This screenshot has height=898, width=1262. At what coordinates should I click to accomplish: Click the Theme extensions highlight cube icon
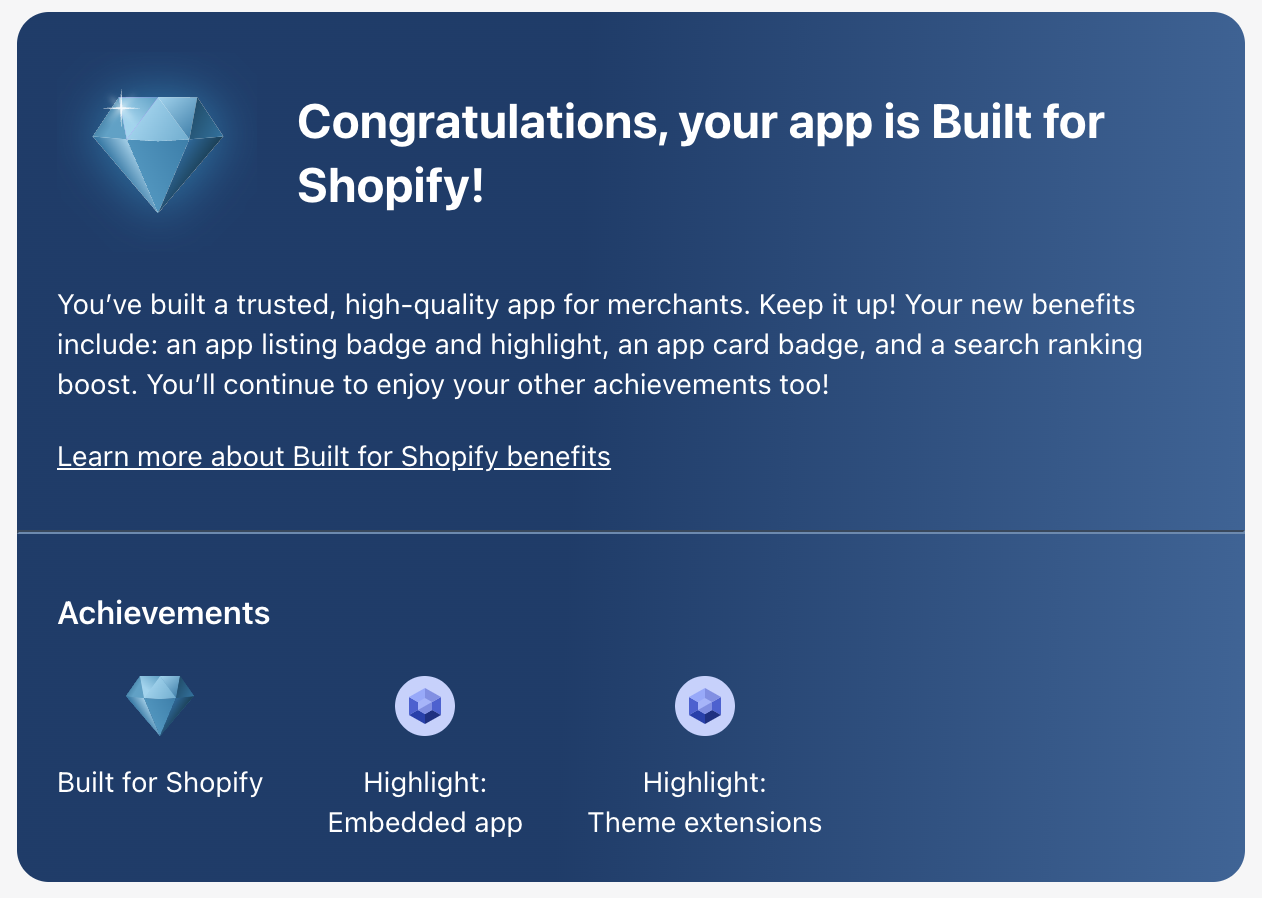click(x=705, y=706)
